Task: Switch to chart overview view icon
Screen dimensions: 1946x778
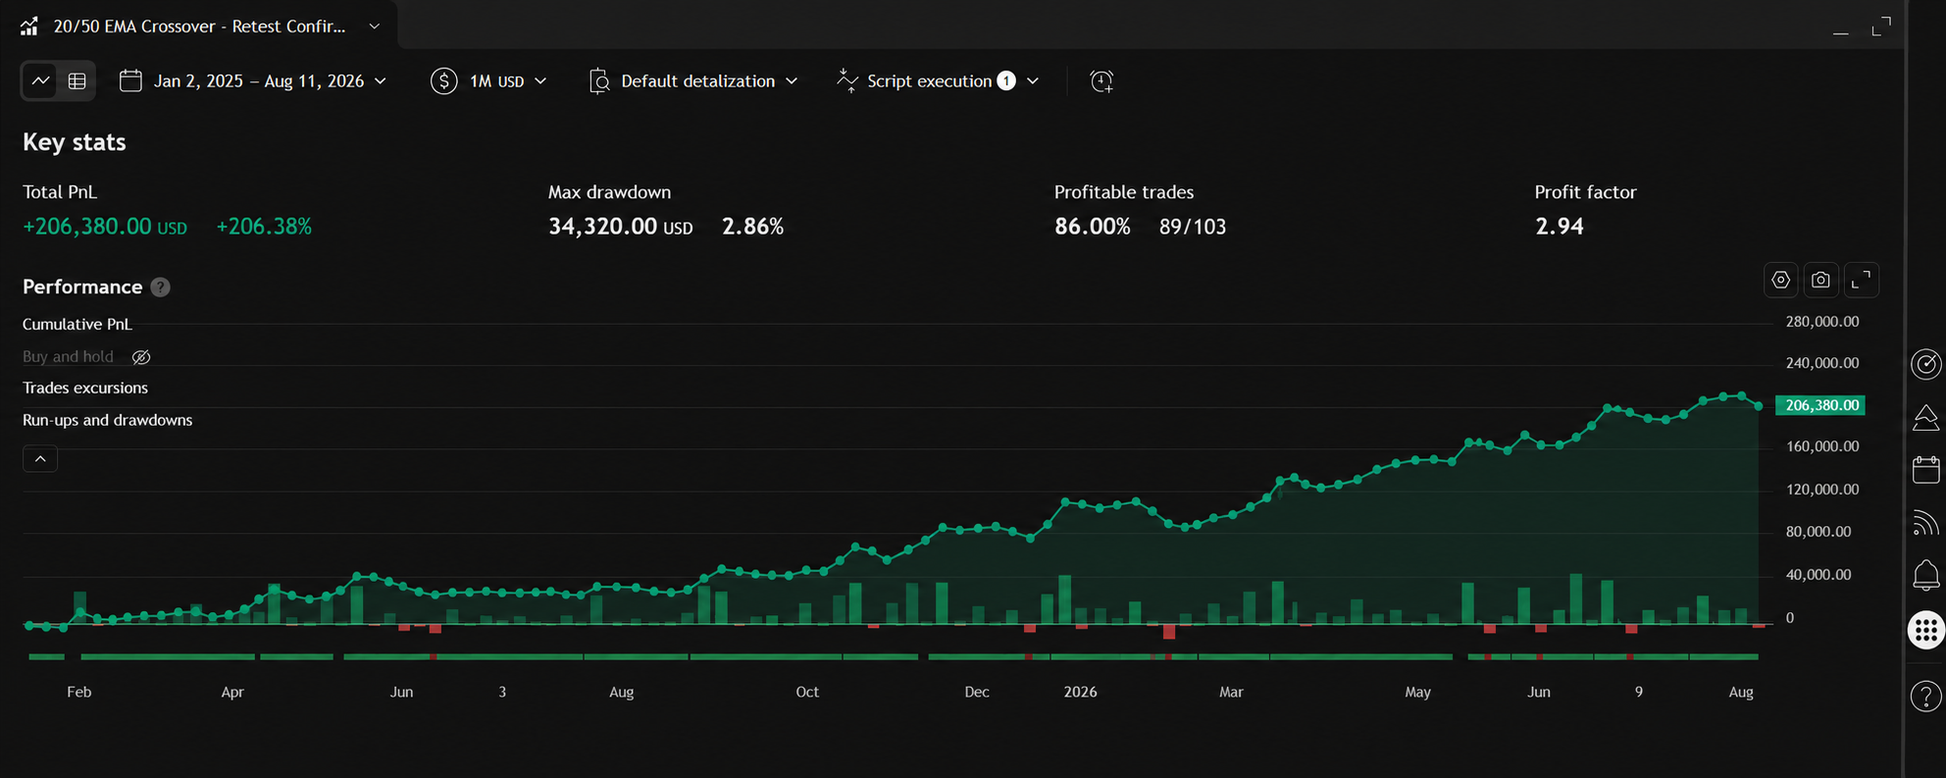Action: coord(41,81)
